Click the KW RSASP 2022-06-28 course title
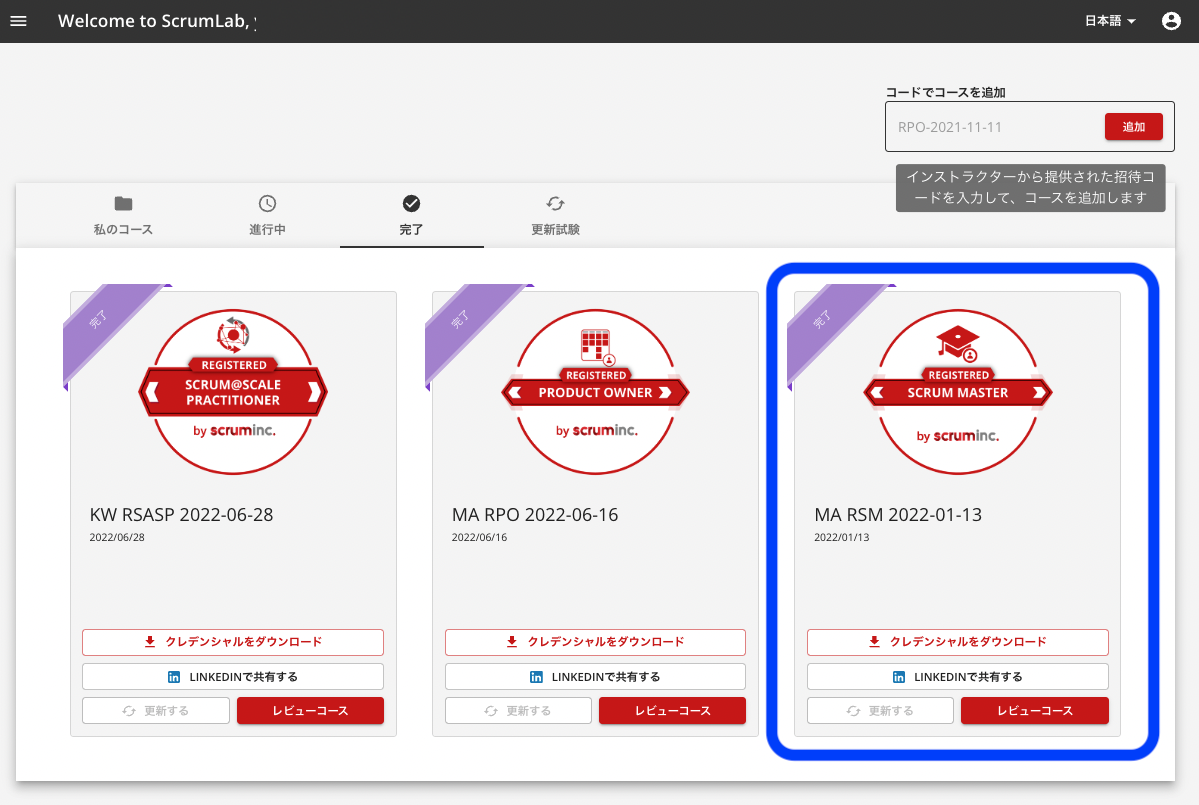The height and width of the screenshot is (805, 1199). (x=181, y=514)
